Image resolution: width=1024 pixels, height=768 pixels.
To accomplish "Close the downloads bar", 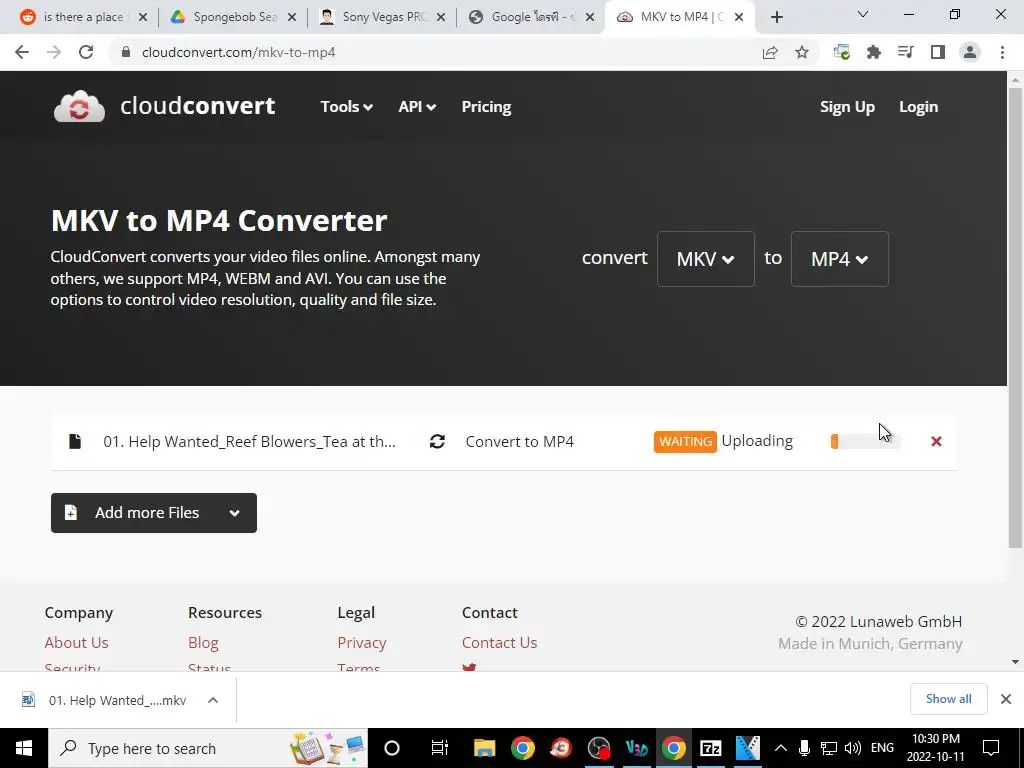I will pos(1006,699).
